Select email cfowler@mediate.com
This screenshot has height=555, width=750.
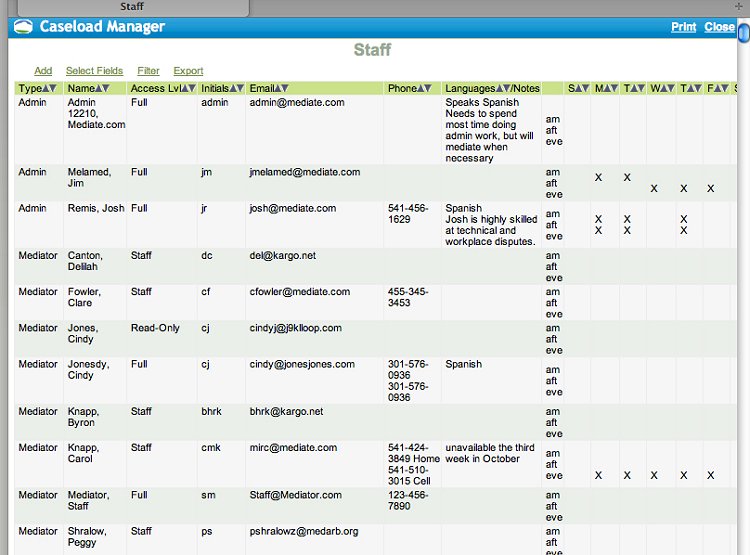[x=299, y=292]
